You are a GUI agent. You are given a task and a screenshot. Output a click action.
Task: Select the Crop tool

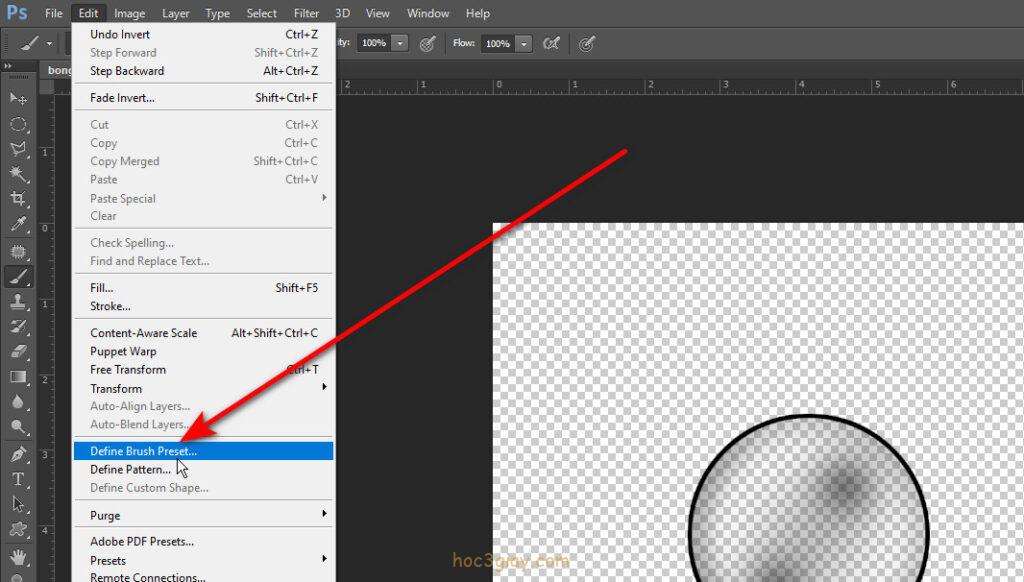tap(18, 199)
